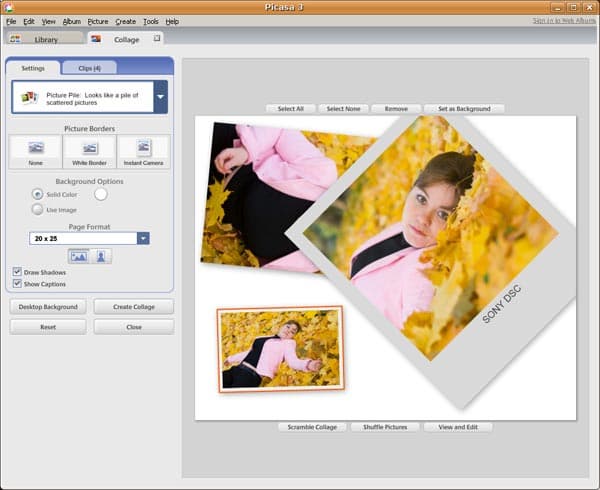Click the Set as Background button
The width and height of the screenshot is (600, 490).
point(464,109)
